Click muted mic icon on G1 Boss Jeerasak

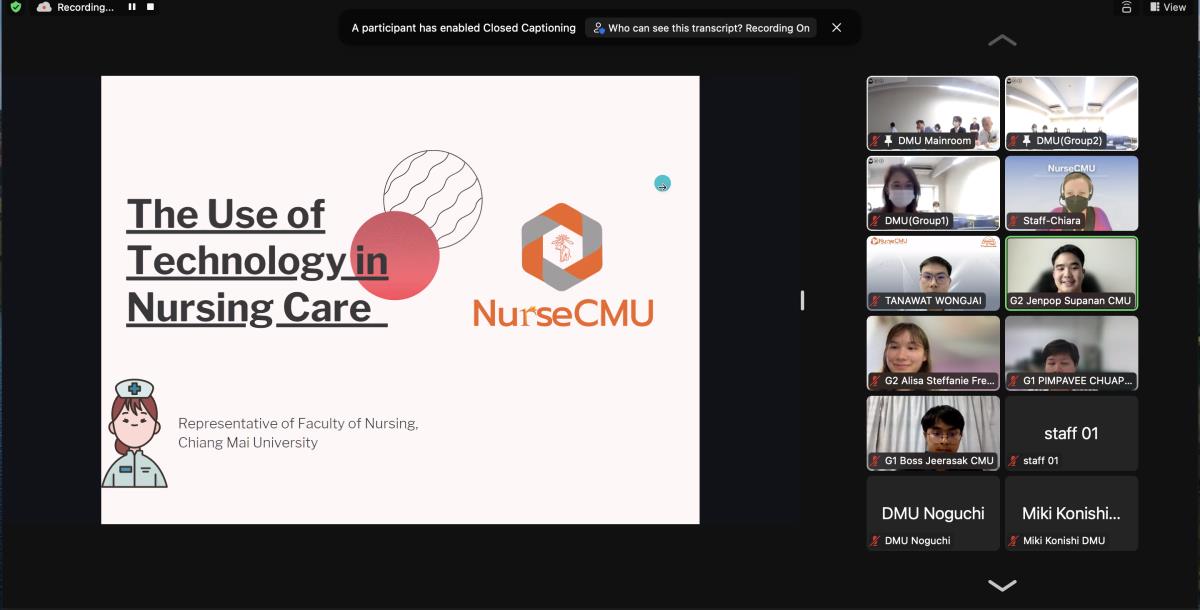pyautogui.click(x=876, y=461)
